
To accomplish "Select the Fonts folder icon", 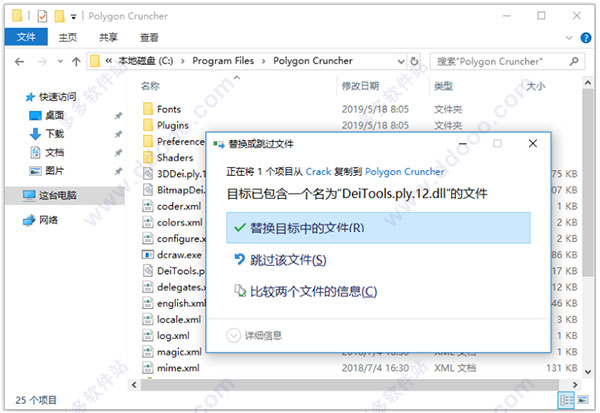I will pyautogui.click(x=148, y=109).
